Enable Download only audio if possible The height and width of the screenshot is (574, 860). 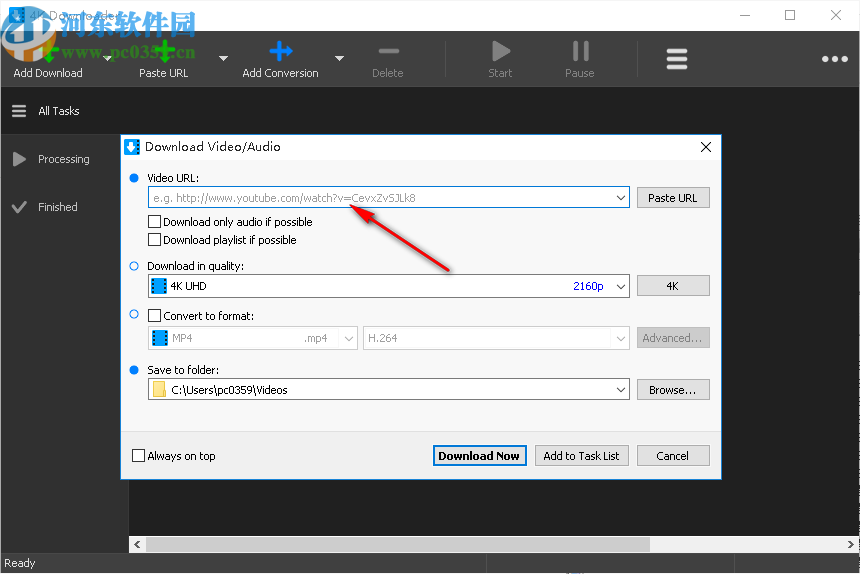tap(155, 222)
